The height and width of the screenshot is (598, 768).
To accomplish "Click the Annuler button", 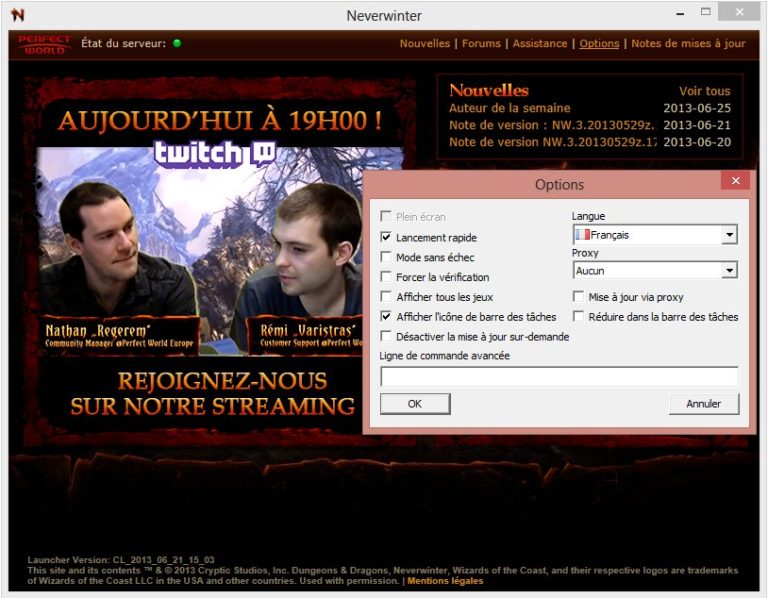I will [703, 404].
